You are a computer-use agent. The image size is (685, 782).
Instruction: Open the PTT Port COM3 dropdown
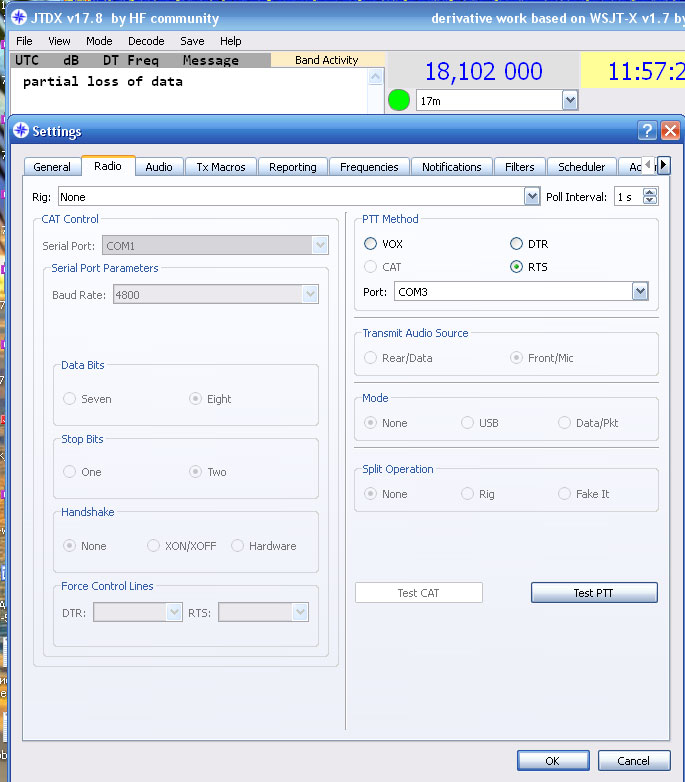[x=640, y=291]
